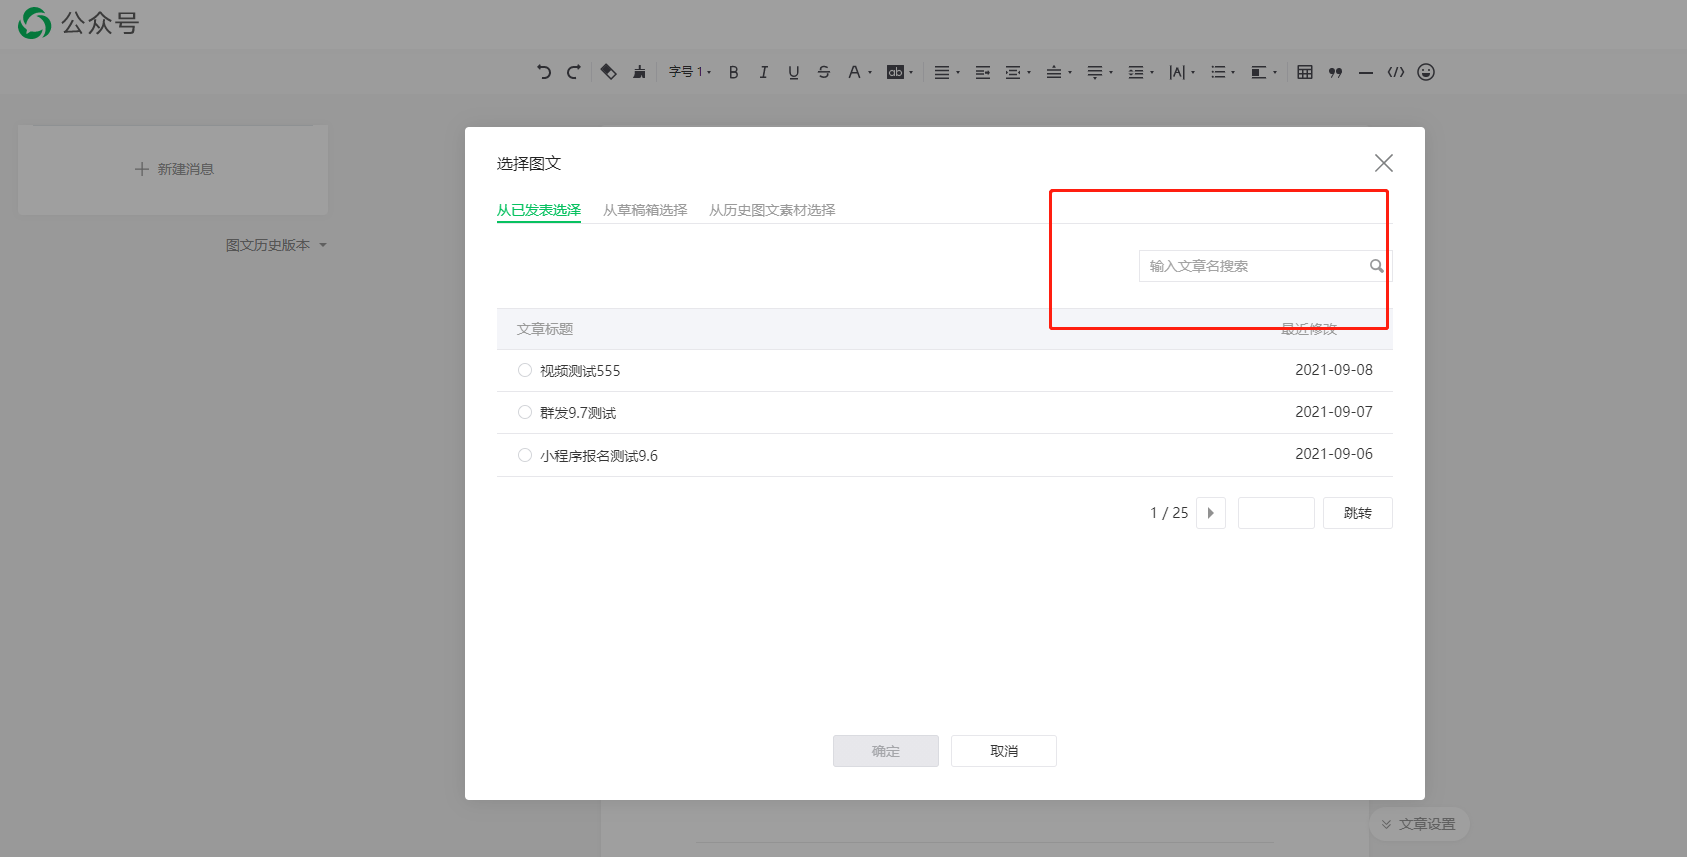The image size is (1687, 857).
Task: Expand the 文章设置 panel
Action: coord(1419,824)
